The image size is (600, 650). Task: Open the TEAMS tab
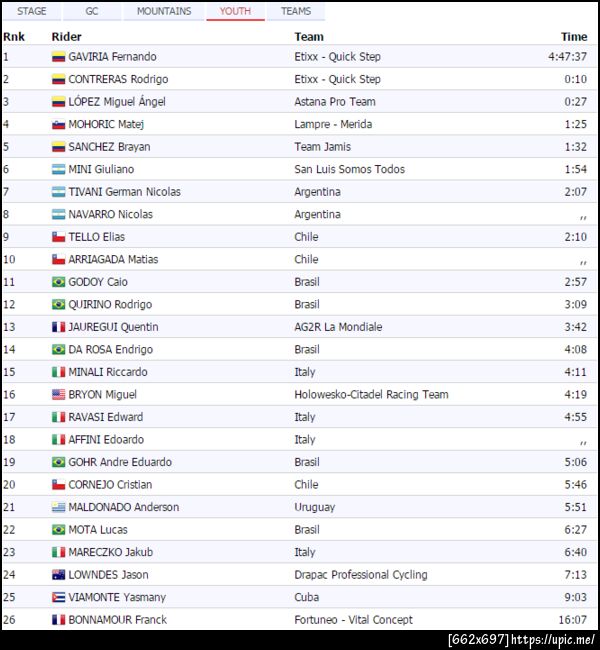pyautogui.click(x=295, y=11)
